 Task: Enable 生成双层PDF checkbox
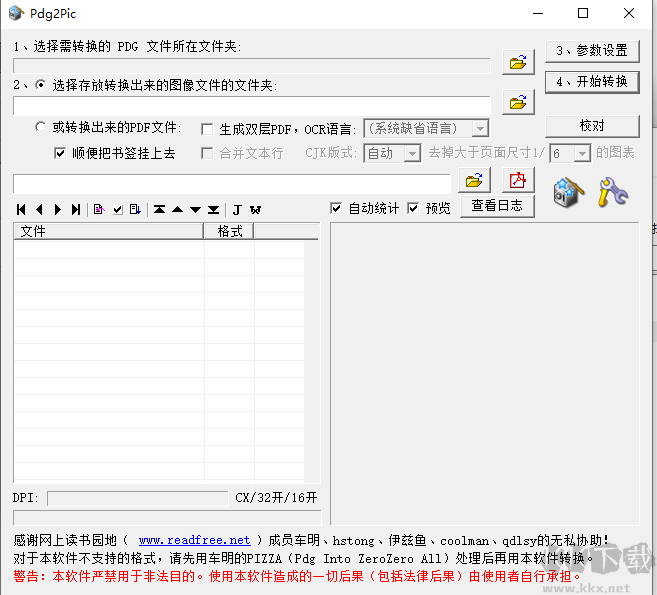pyautogui.click(x=207, y=129)
